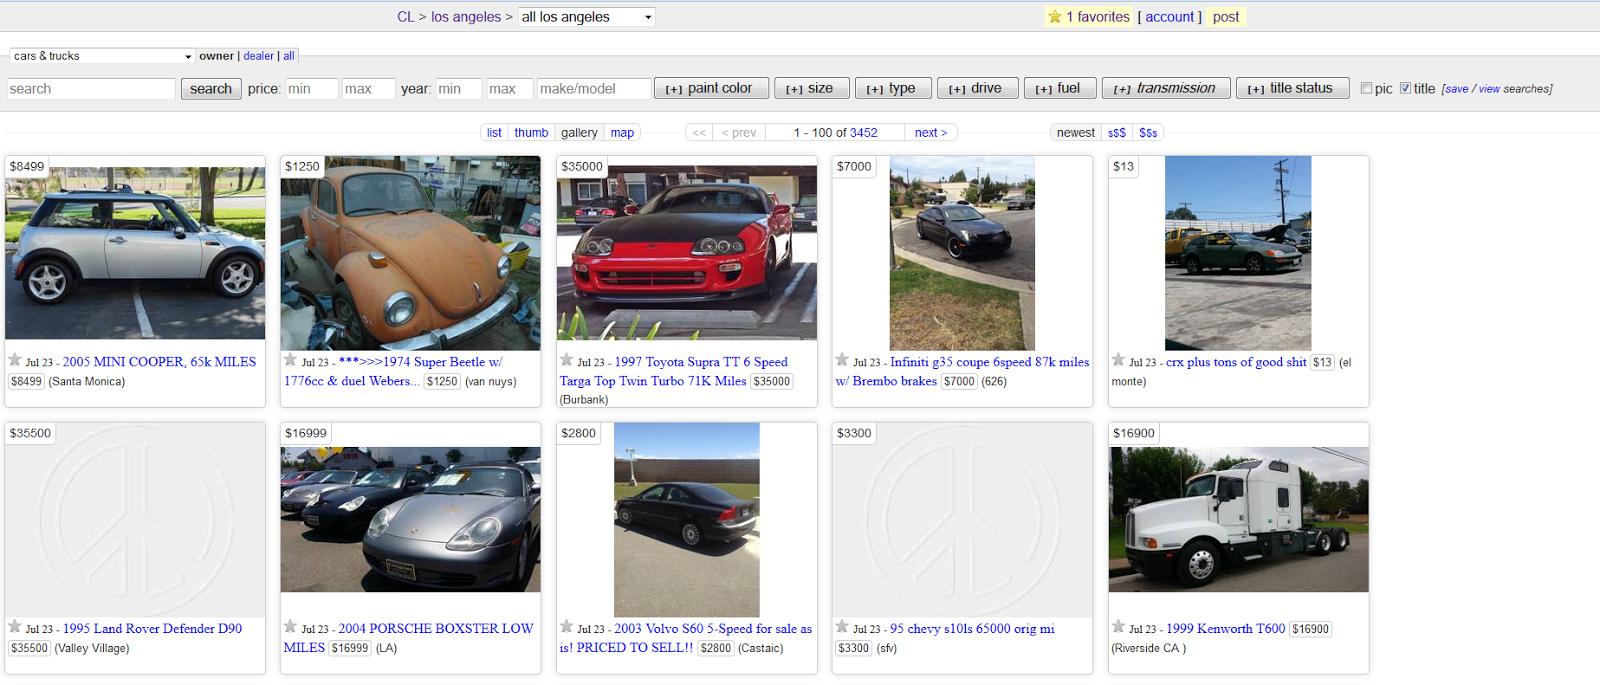Filter listings by dealer
The image size is (1600, 685).
tap(259, 56)
